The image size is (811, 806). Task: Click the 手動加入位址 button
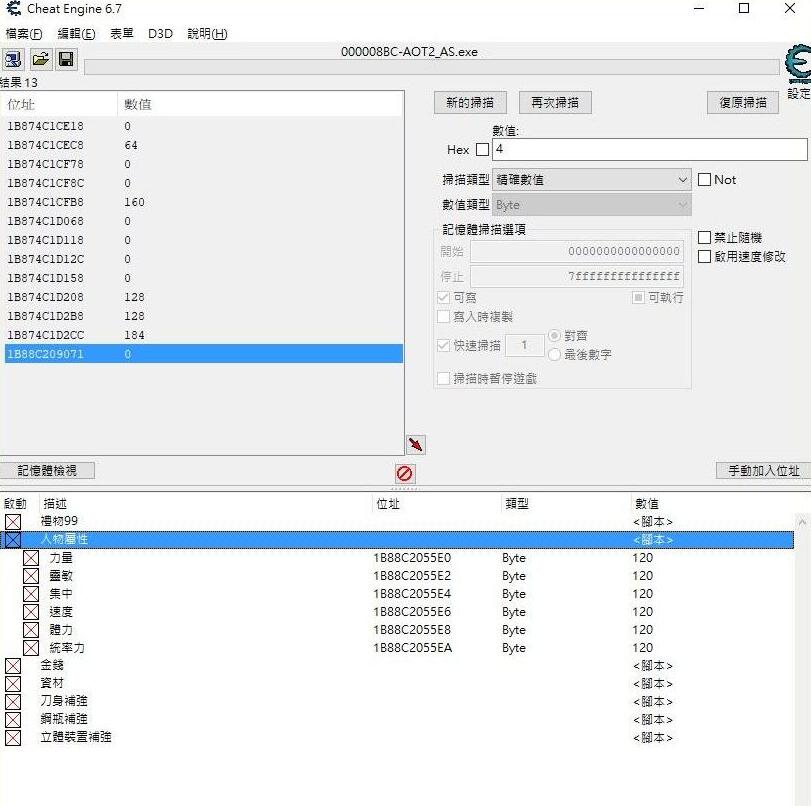tap(763, 471)
